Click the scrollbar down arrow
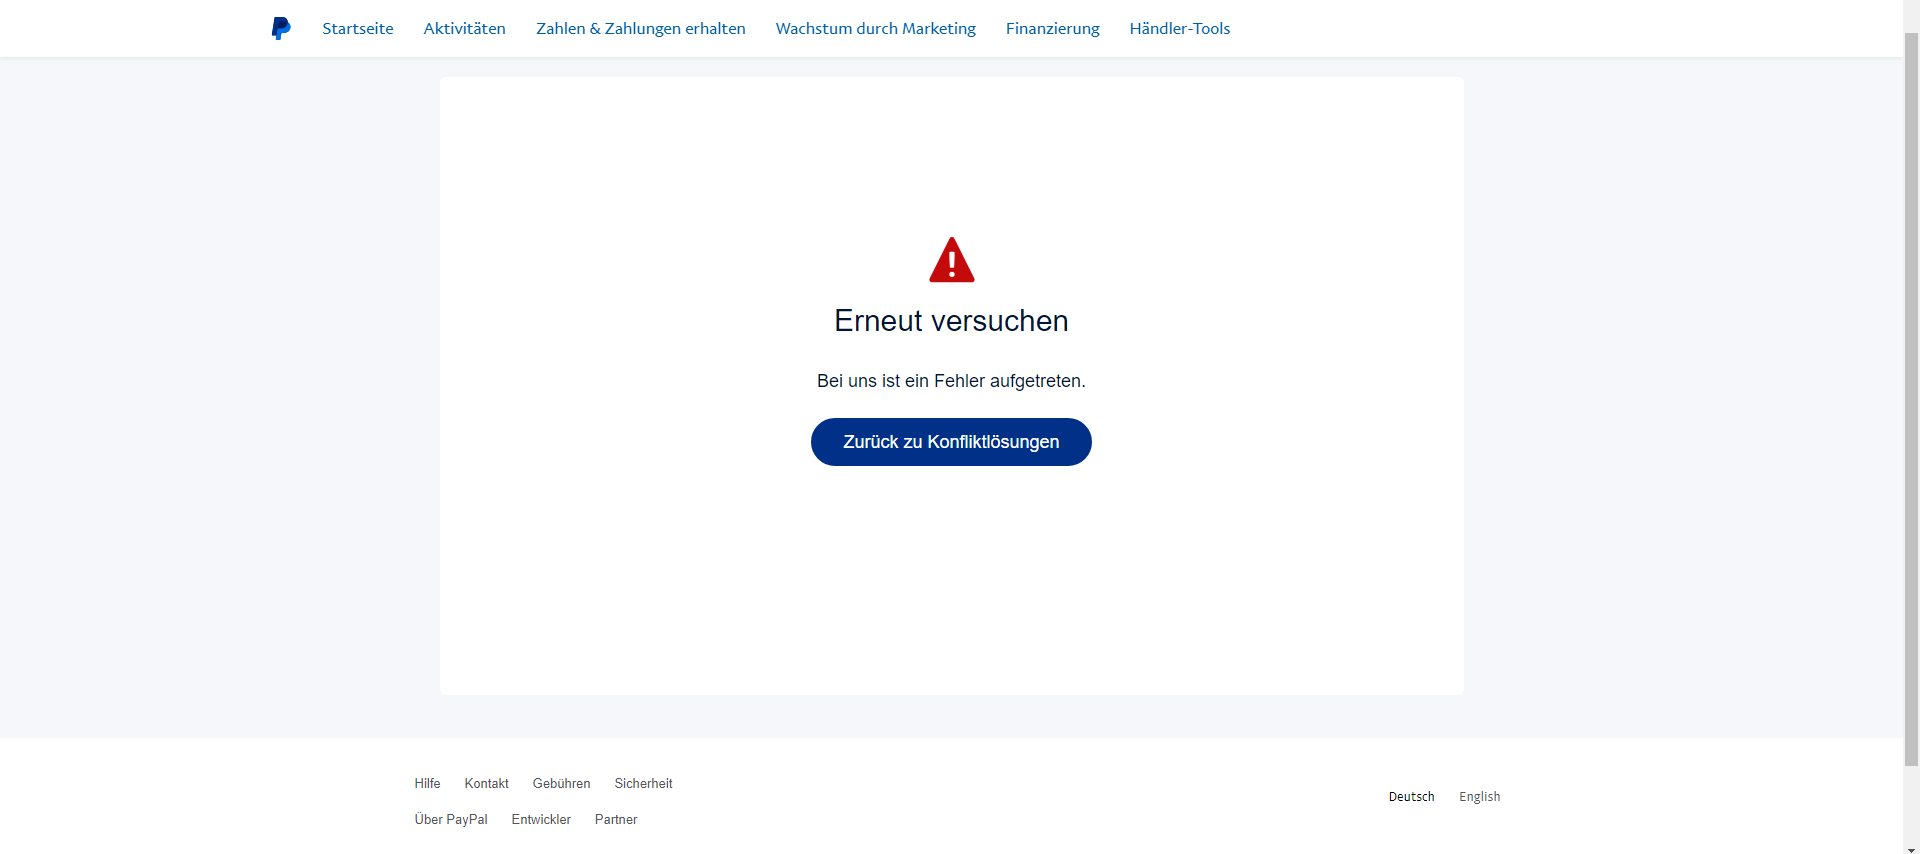 pos(1911,848)
